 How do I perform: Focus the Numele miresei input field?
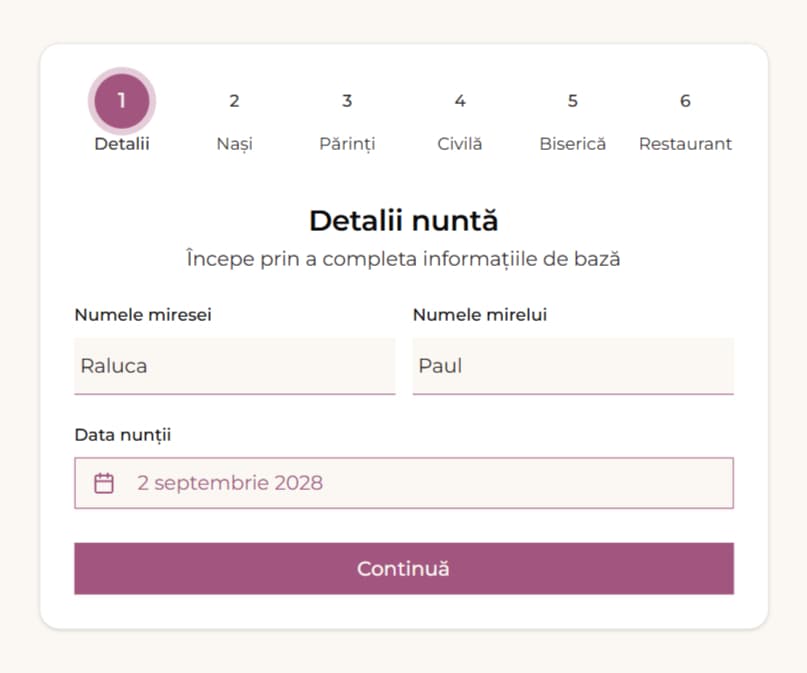tap(235, 366)
